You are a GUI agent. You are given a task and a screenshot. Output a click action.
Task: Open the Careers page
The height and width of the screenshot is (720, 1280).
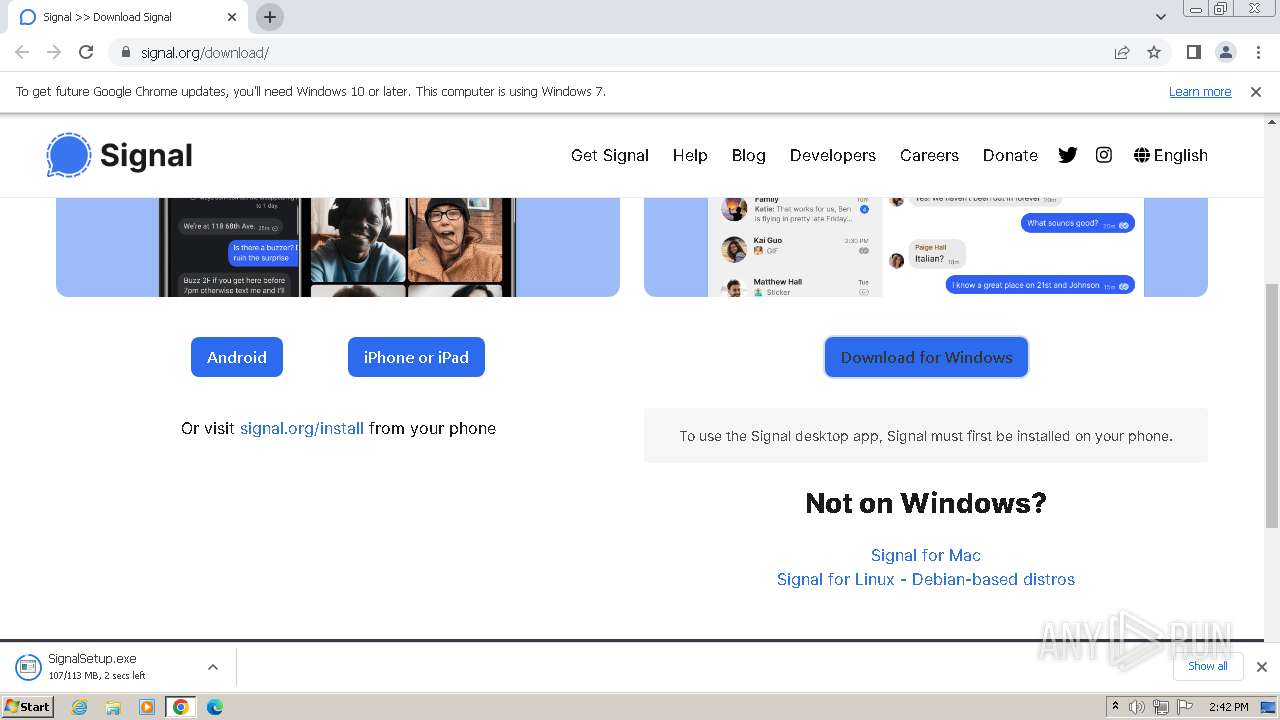[x=929, y=155]
